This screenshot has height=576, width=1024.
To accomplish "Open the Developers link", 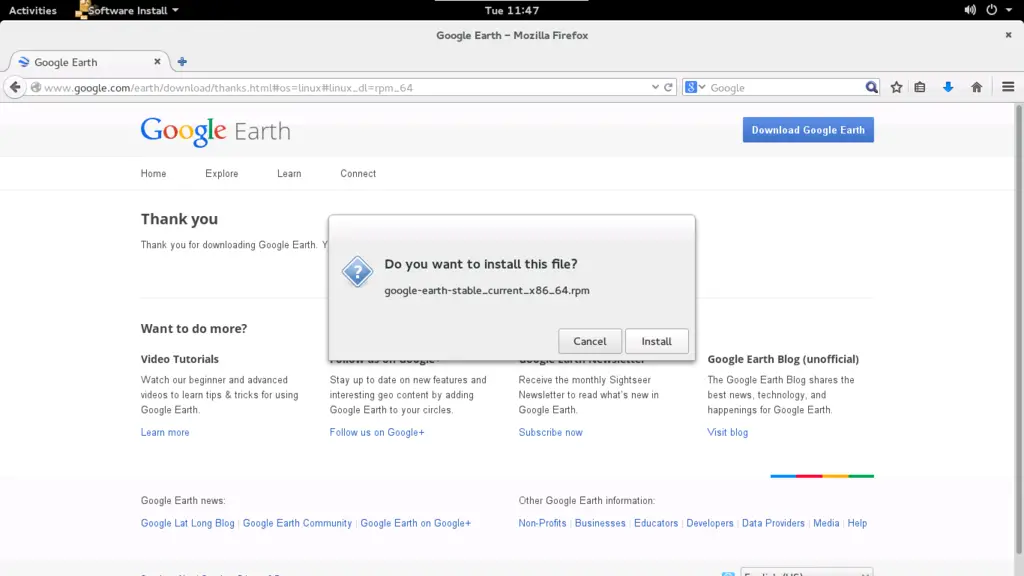I will click(x=710, y=523).
